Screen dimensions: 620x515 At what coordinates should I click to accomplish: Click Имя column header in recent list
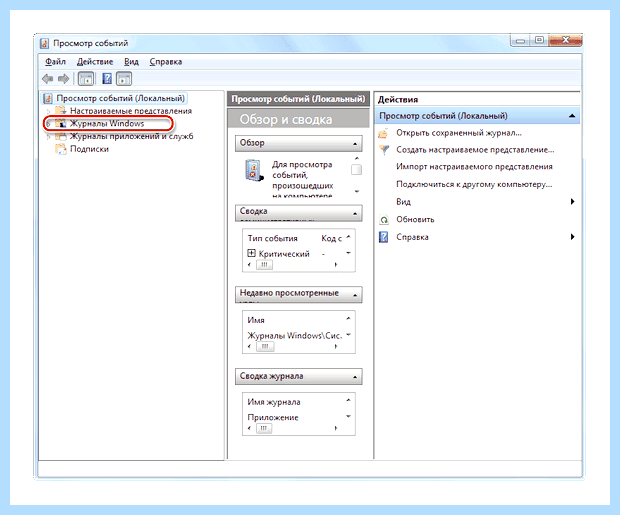[256, 320]
